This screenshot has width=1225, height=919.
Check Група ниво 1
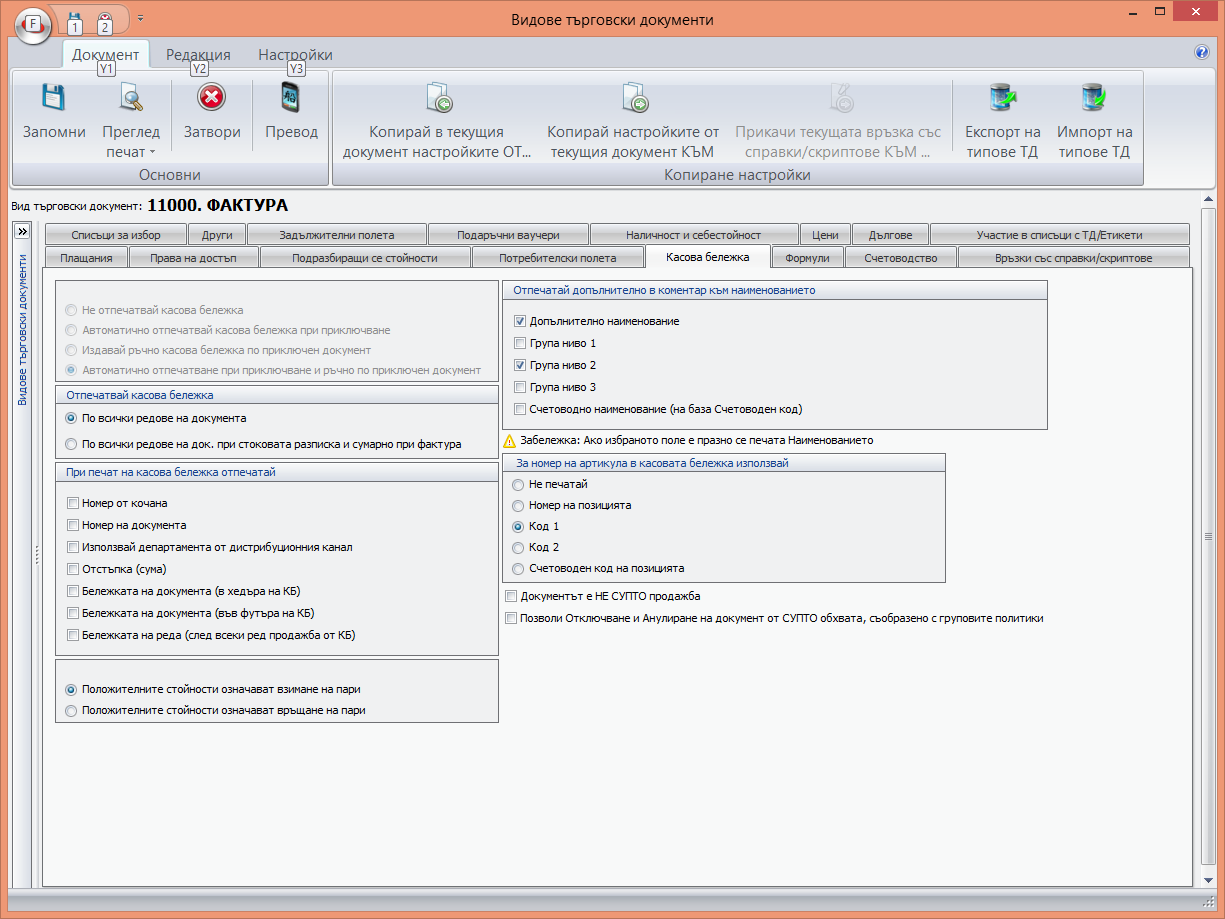[x=520, y=343]
